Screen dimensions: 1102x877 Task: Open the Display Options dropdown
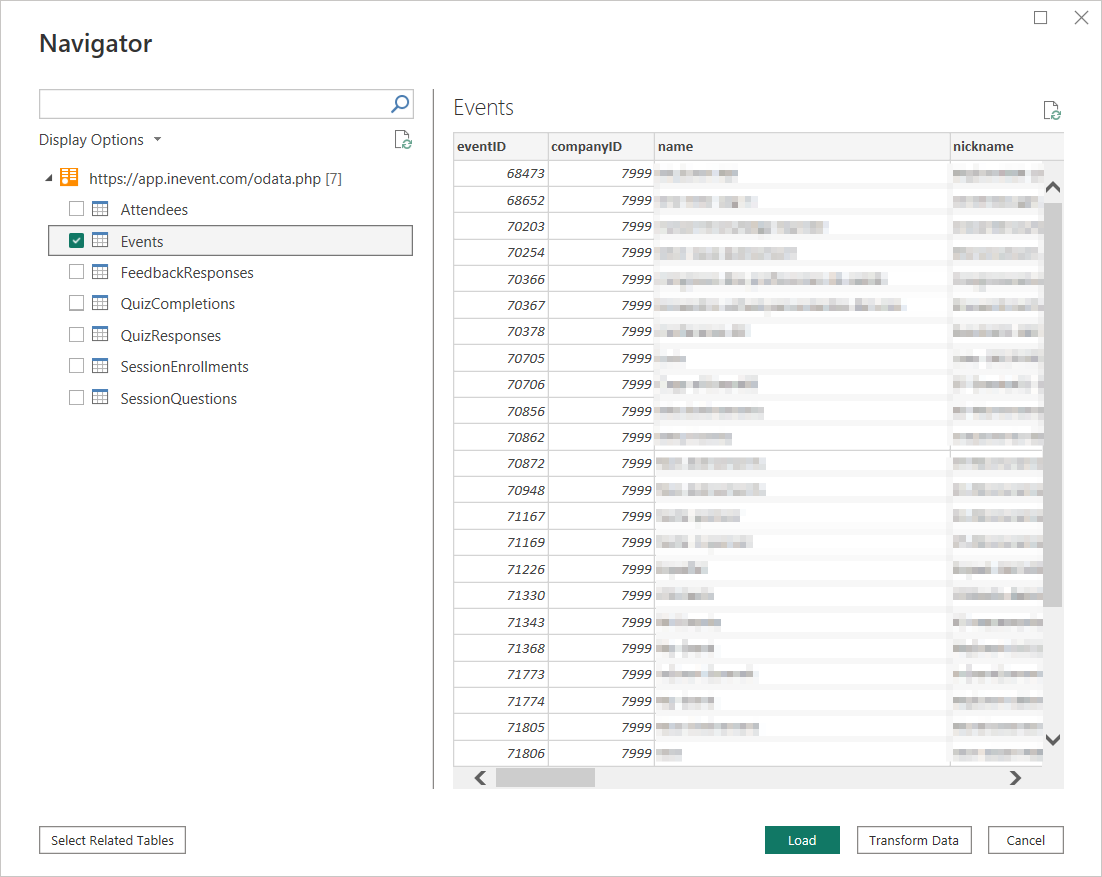click(x=100, y=140)
